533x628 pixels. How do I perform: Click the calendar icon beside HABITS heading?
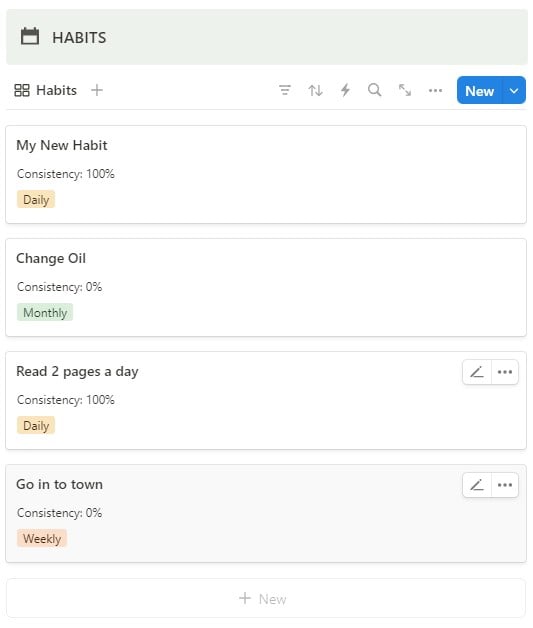tap(30, 36)
